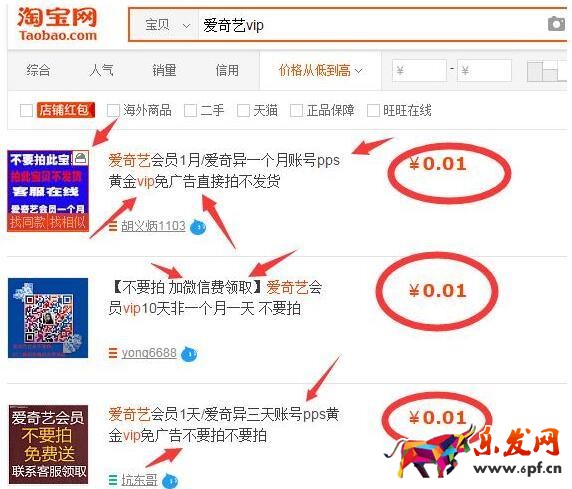
Task: Open seller link 胡义炳1103
Action: 153,226
